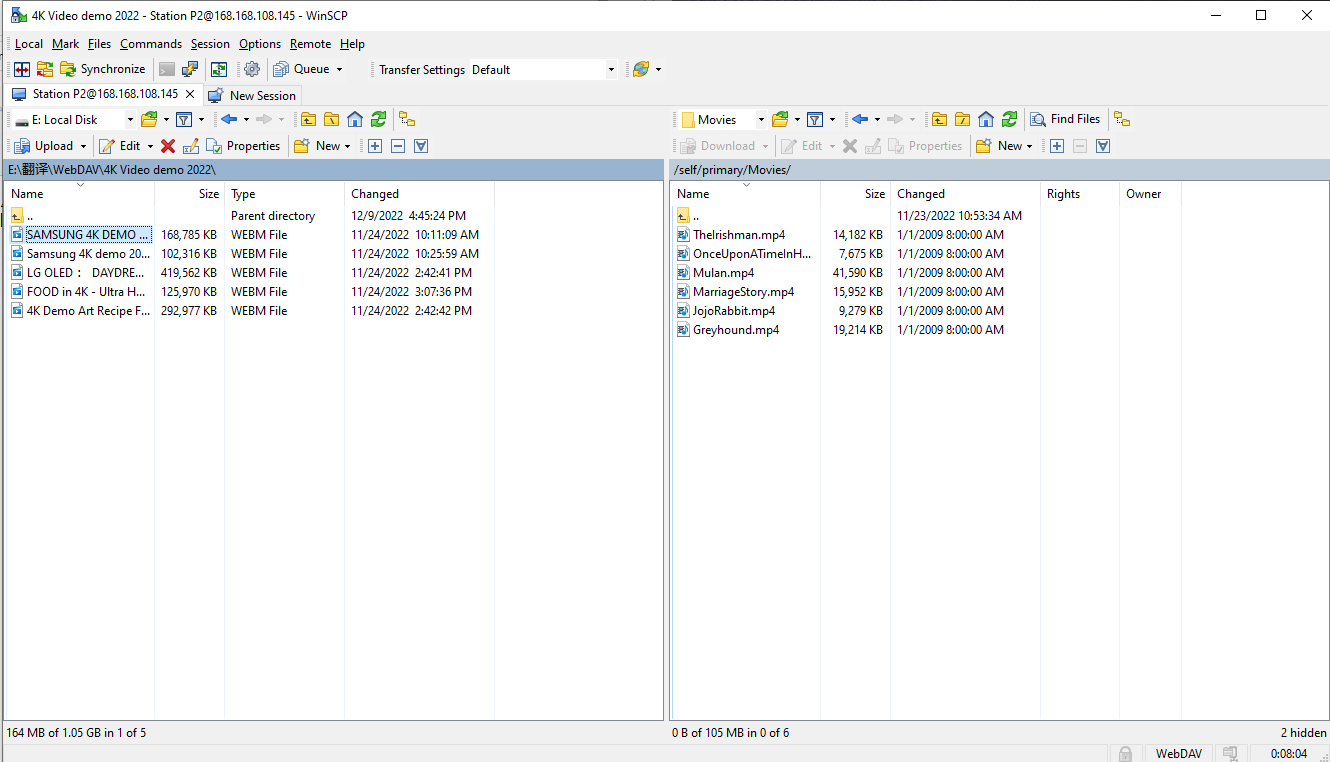This screenshot has height=762, width=1330.
Task: Open the Options menu
Action: click(260, 44)
